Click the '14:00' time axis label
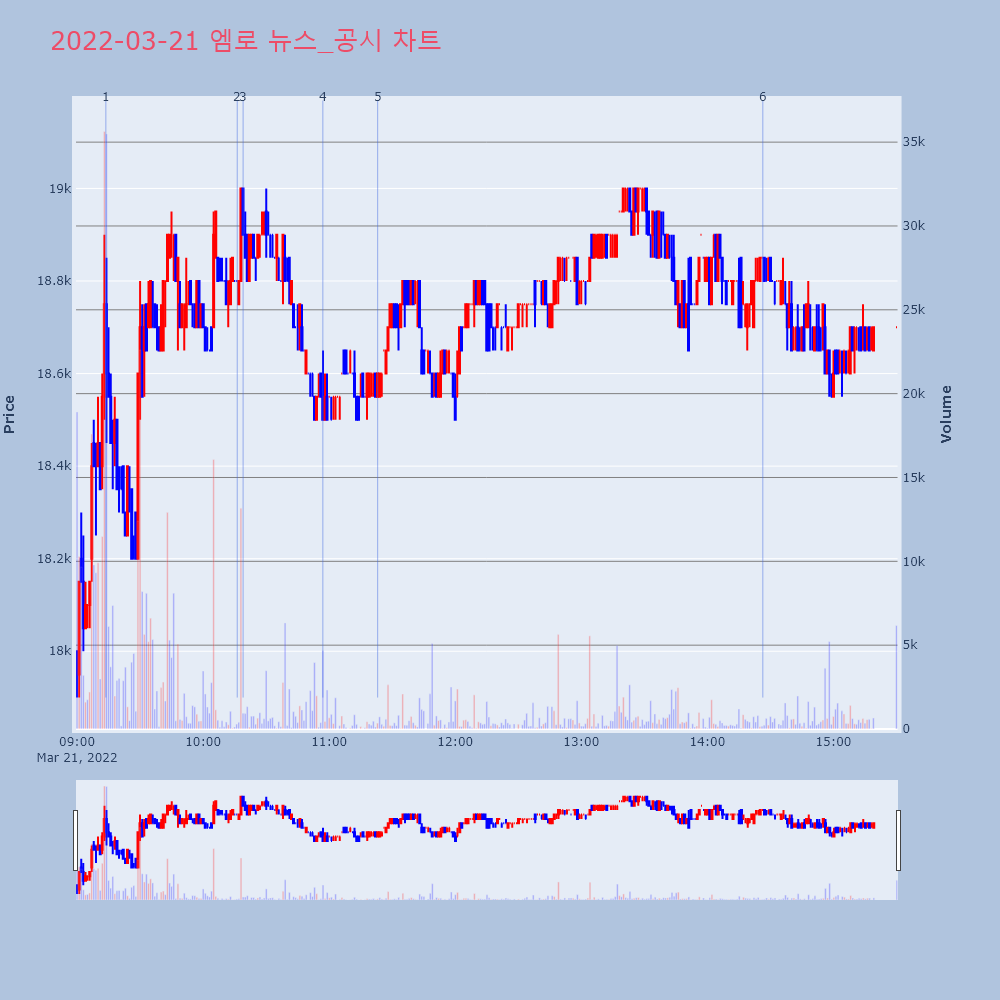 click(x=707, y=742)
